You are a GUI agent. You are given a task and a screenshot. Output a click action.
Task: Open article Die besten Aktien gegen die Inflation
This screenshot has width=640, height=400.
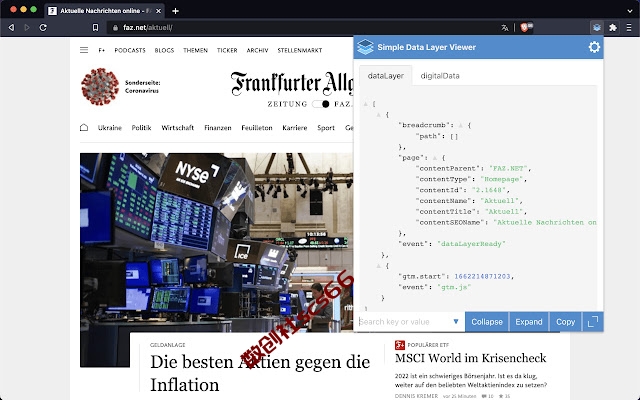pos(260,373)
